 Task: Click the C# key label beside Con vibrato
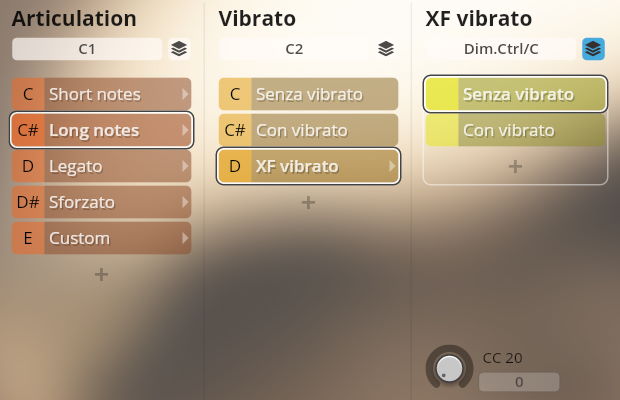coord(235,130)
